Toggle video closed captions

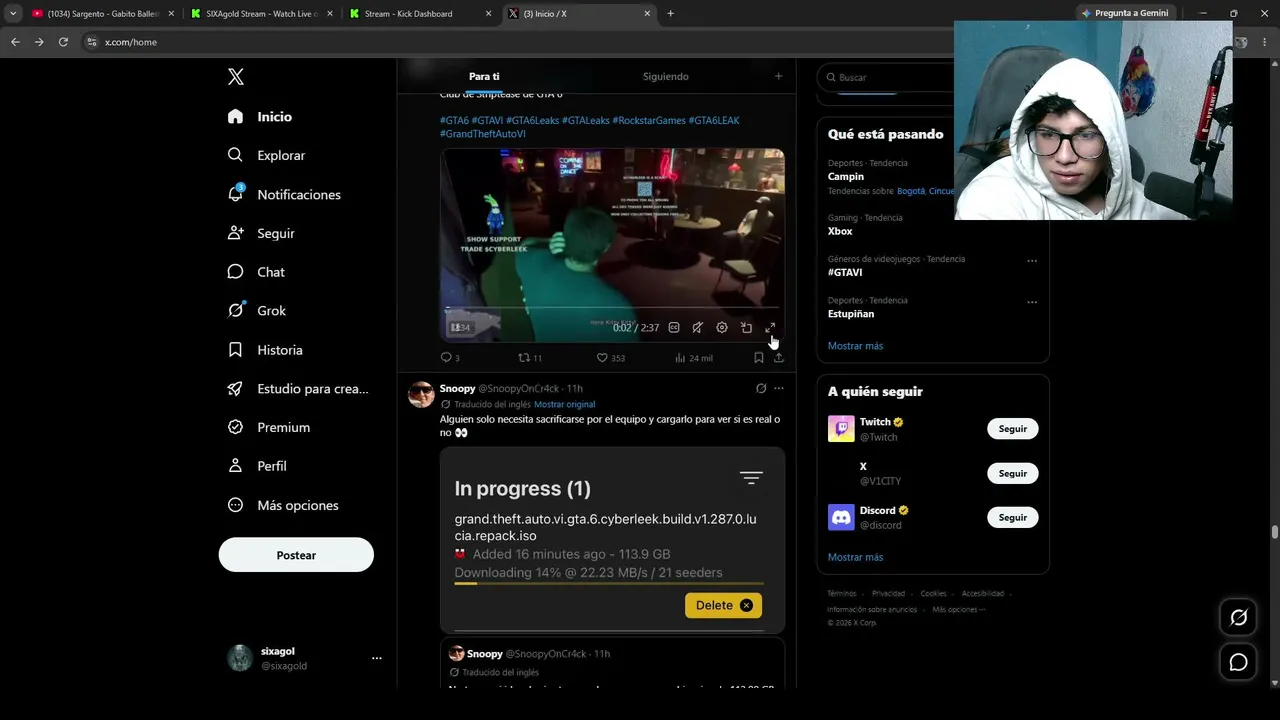674,328
